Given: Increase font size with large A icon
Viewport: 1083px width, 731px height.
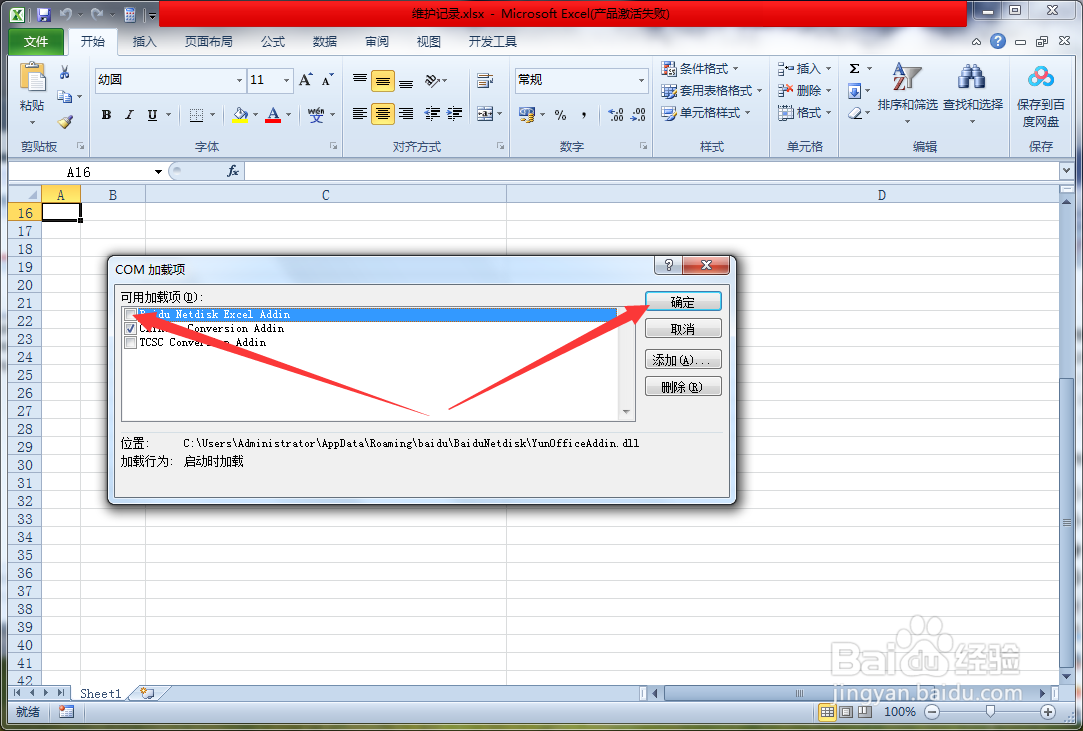Looking at the screenshot, I should (x=305, y=80).
